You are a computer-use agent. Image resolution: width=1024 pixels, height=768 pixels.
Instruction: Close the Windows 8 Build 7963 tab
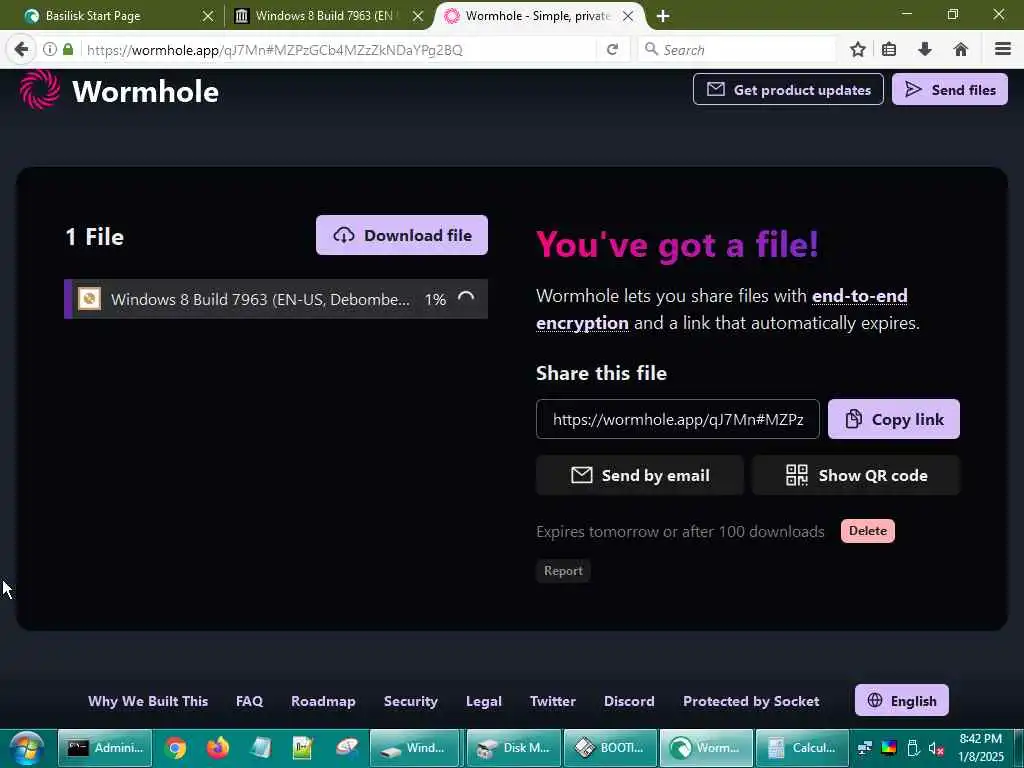(418, 16)
